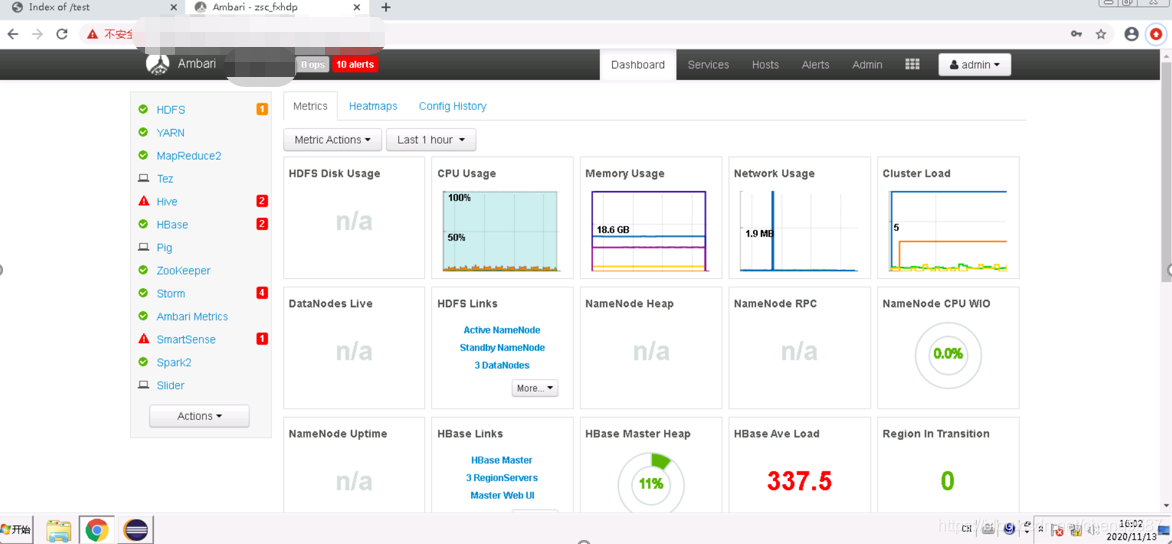This screenshot has height=544, width=1172.
Task: Click the HDFS green status check icon
Action: coord(144,109)
